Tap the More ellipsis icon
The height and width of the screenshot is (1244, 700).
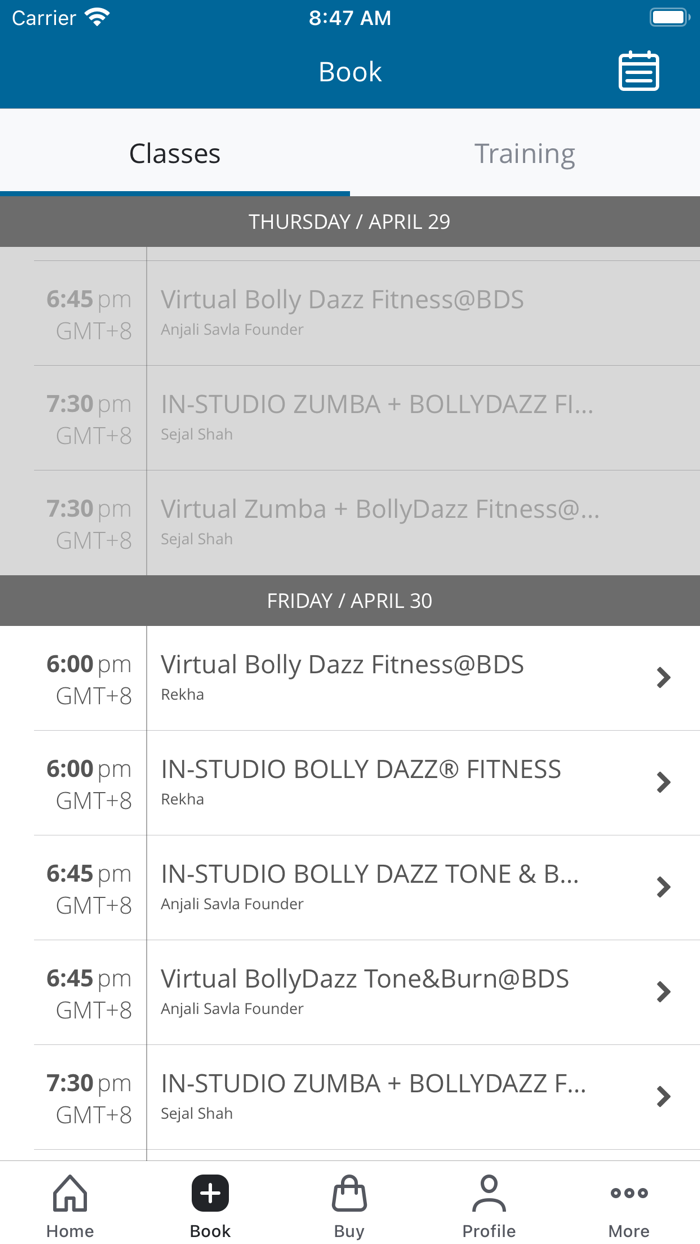pyautogui.click(x=628, y=1192)
